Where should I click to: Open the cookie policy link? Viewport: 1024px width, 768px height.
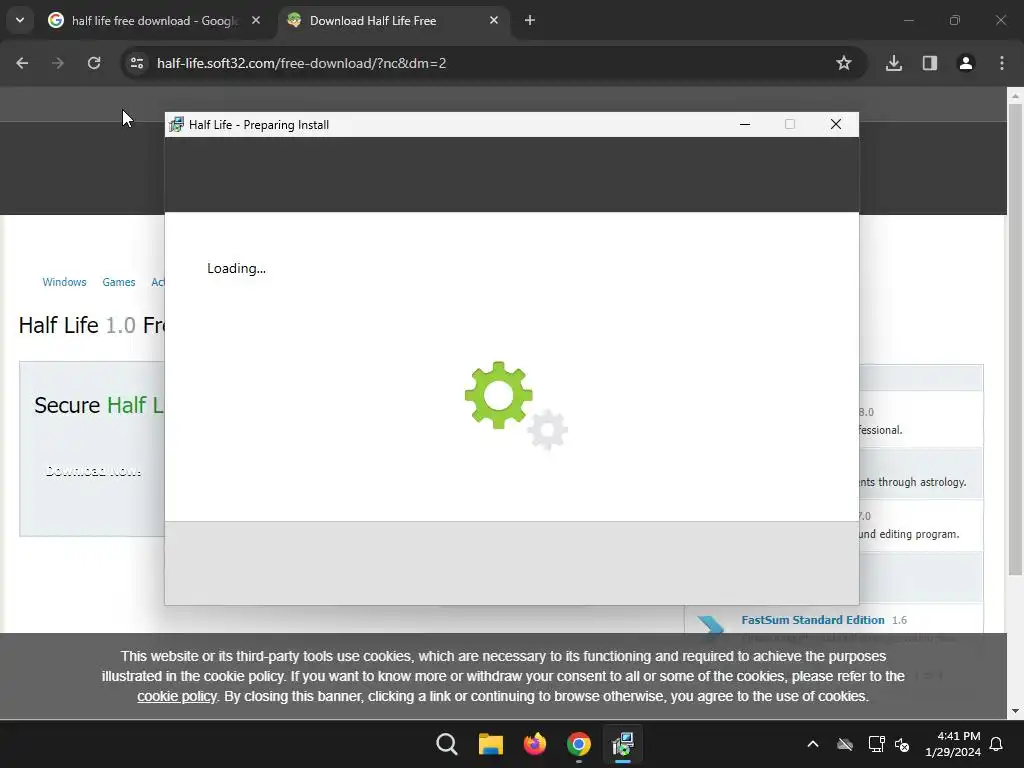click(x=176, y=696)
